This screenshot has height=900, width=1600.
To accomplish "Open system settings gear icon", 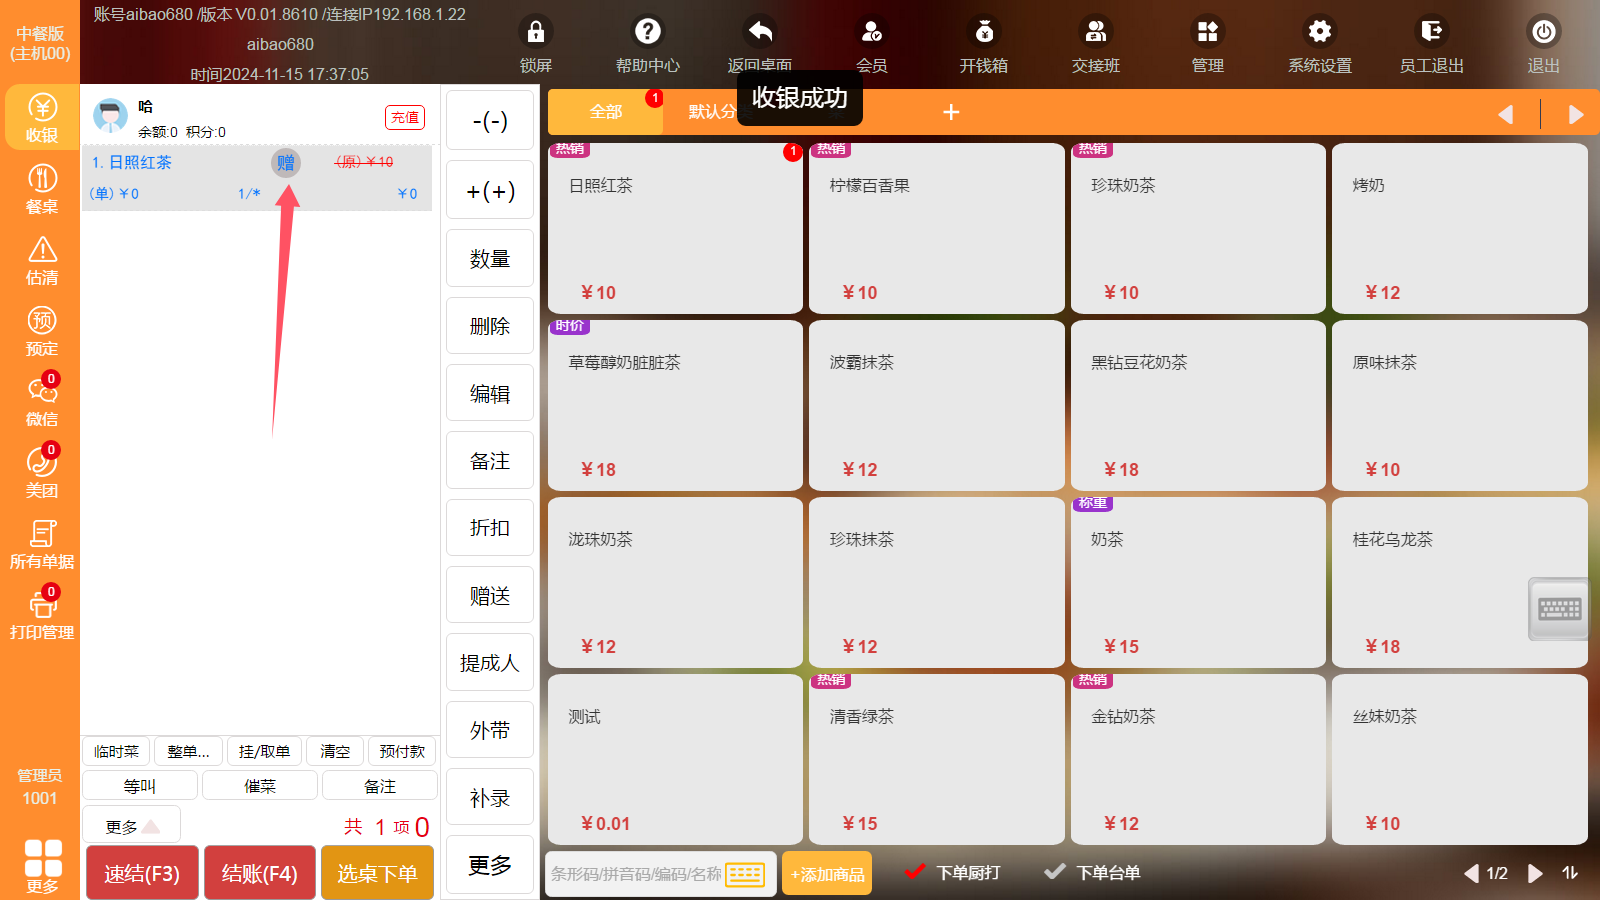I will 1320,33.
